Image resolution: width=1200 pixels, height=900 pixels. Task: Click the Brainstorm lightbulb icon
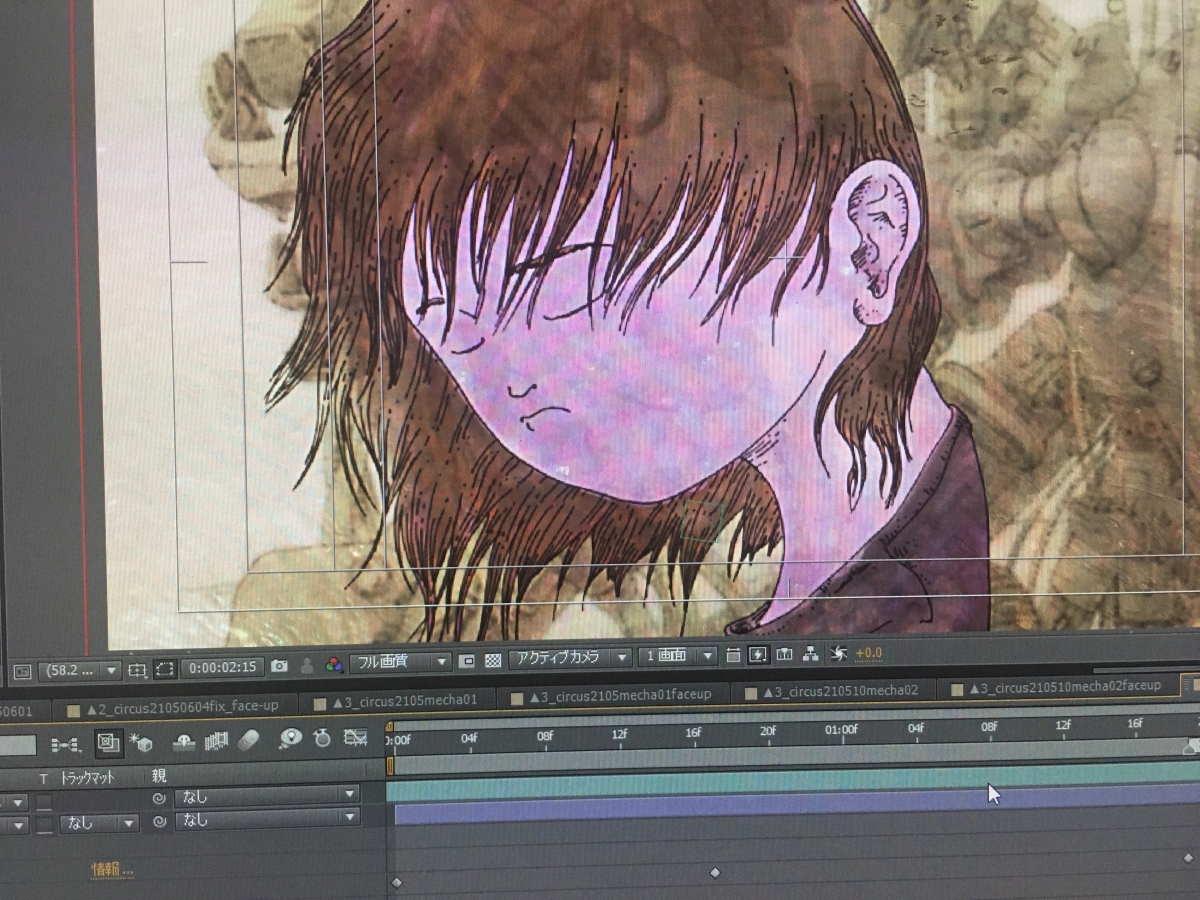point(291,738)
